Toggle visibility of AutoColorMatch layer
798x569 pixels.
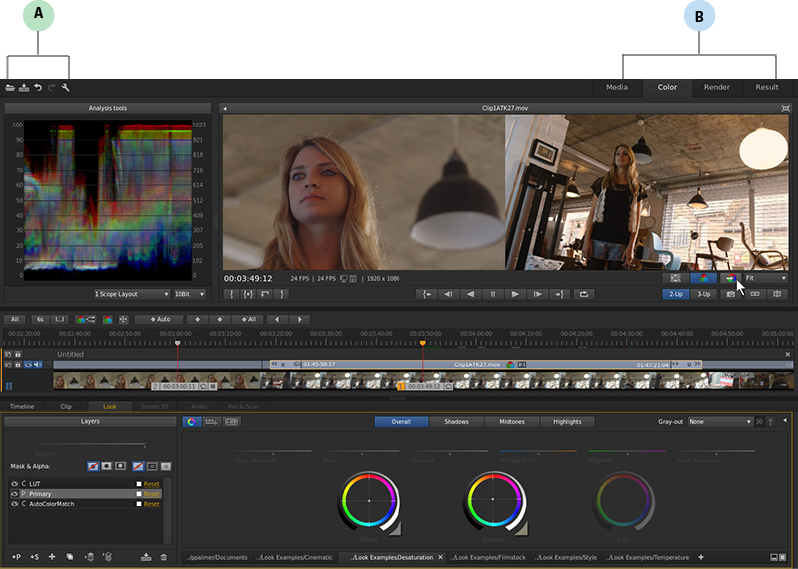[x=14, y=504]
